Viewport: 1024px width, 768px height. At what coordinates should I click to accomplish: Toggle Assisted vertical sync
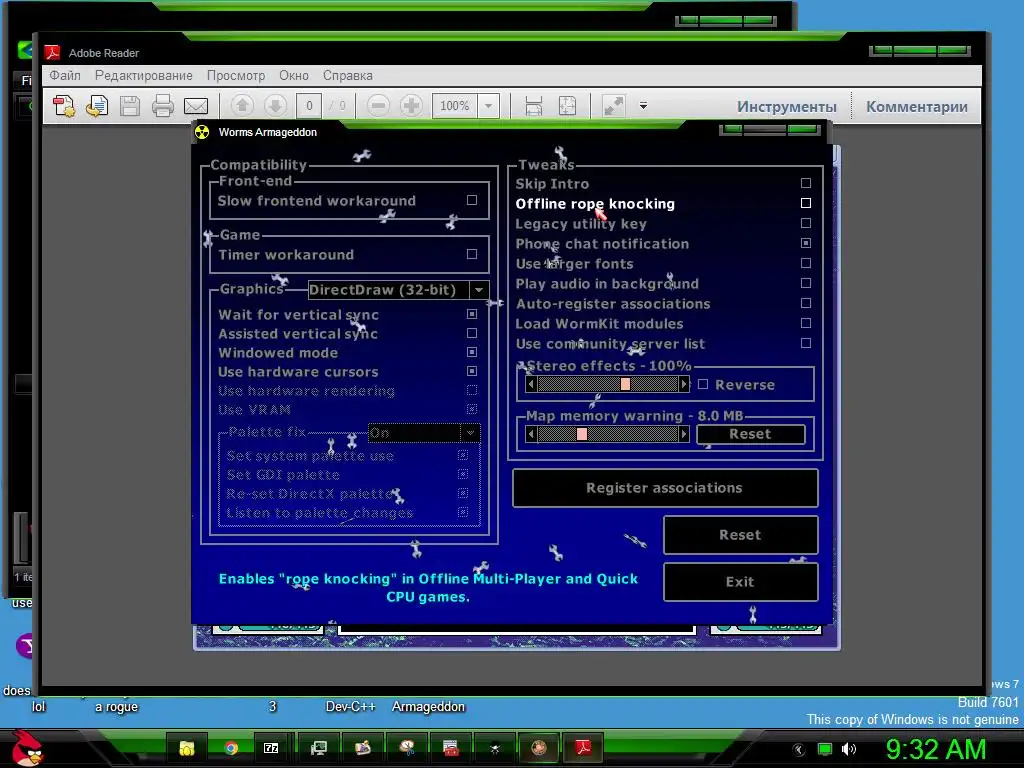click(x=472, y=333)
